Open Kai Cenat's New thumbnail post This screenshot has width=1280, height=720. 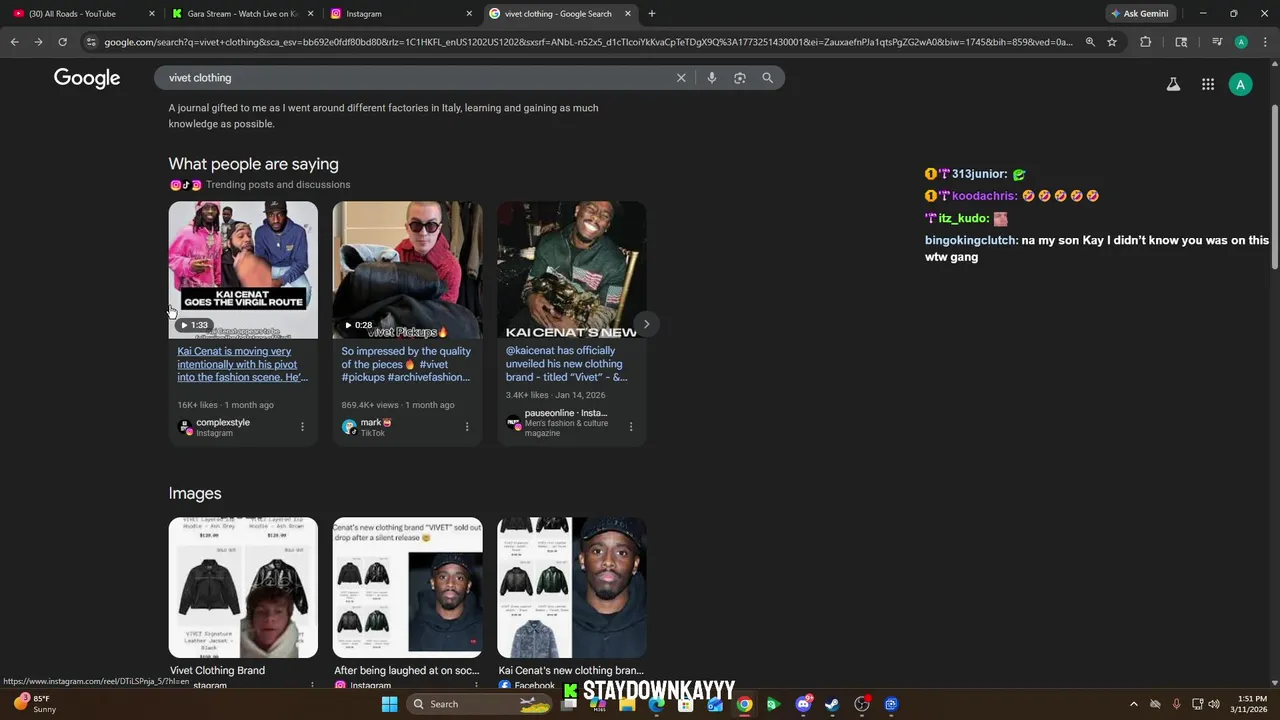571,270
